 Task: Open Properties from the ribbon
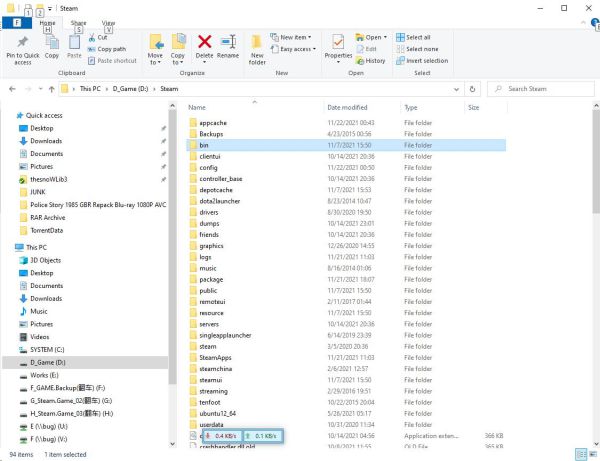click(338, 46)
